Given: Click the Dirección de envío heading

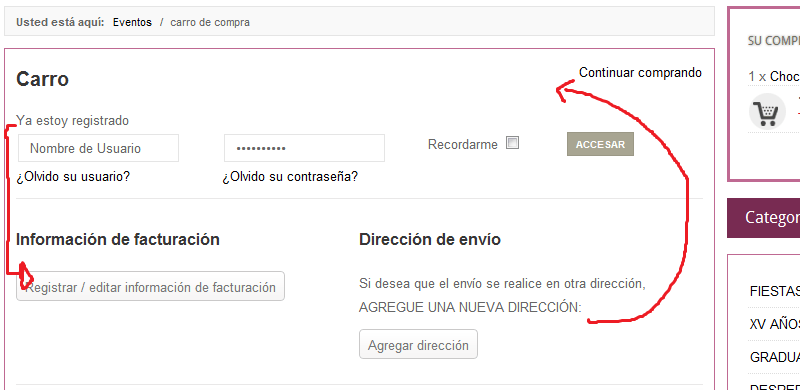Looking at the screenshot, I should click(430, 239).
